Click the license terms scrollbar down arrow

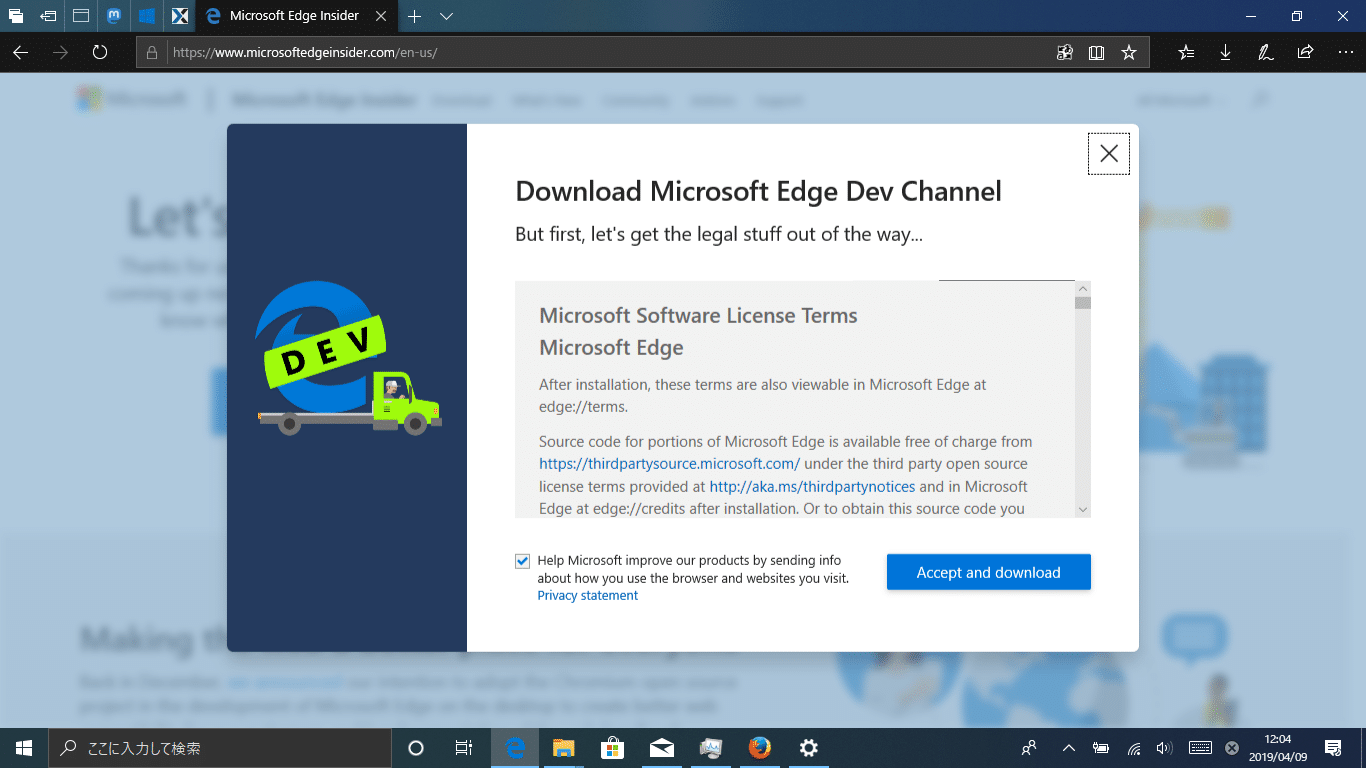[1083, 509]
